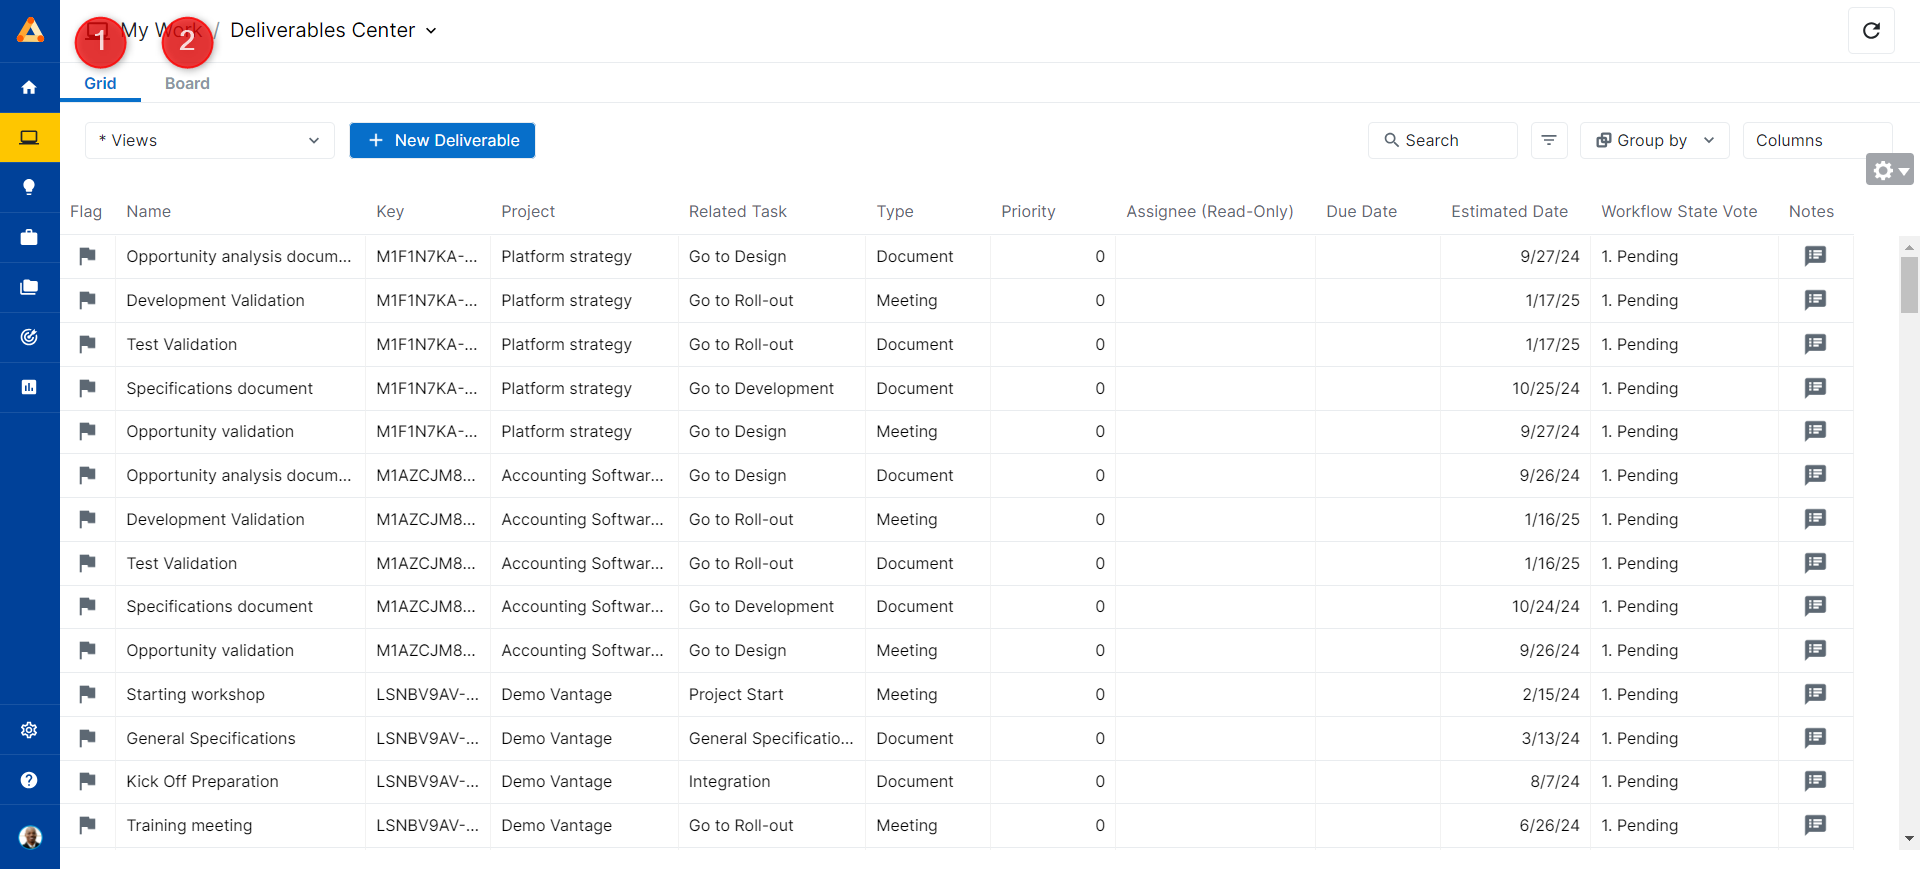
Task: Select the Grid tab
Action: (x=100, y=84)
